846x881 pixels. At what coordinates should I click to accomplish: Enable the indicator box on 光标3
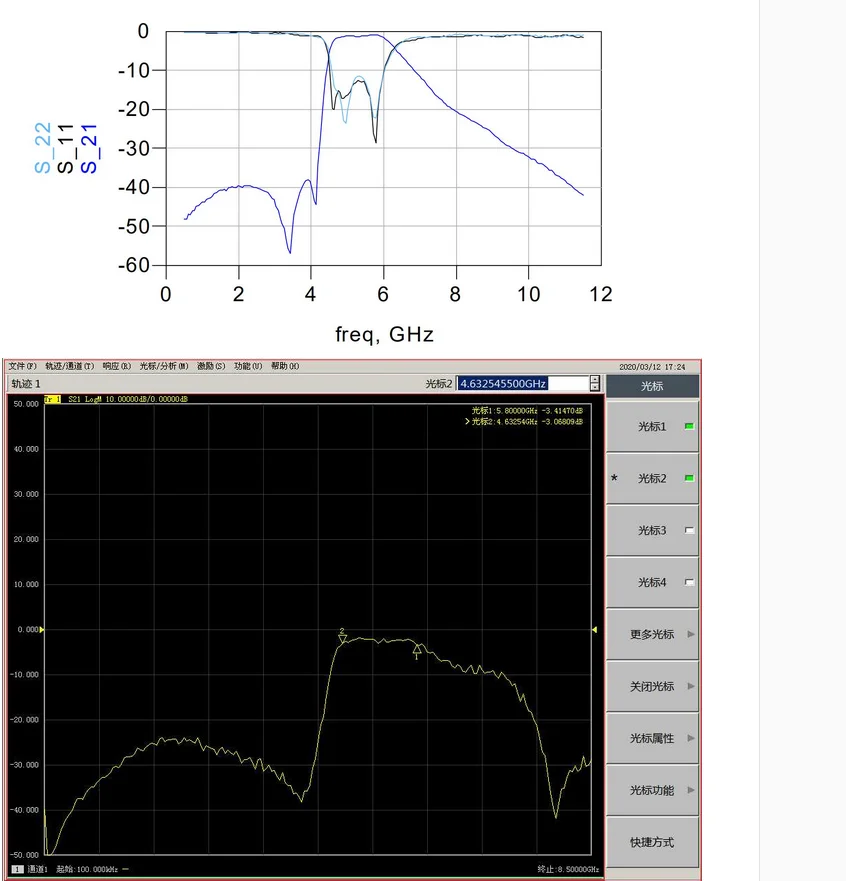coord(689,530)
